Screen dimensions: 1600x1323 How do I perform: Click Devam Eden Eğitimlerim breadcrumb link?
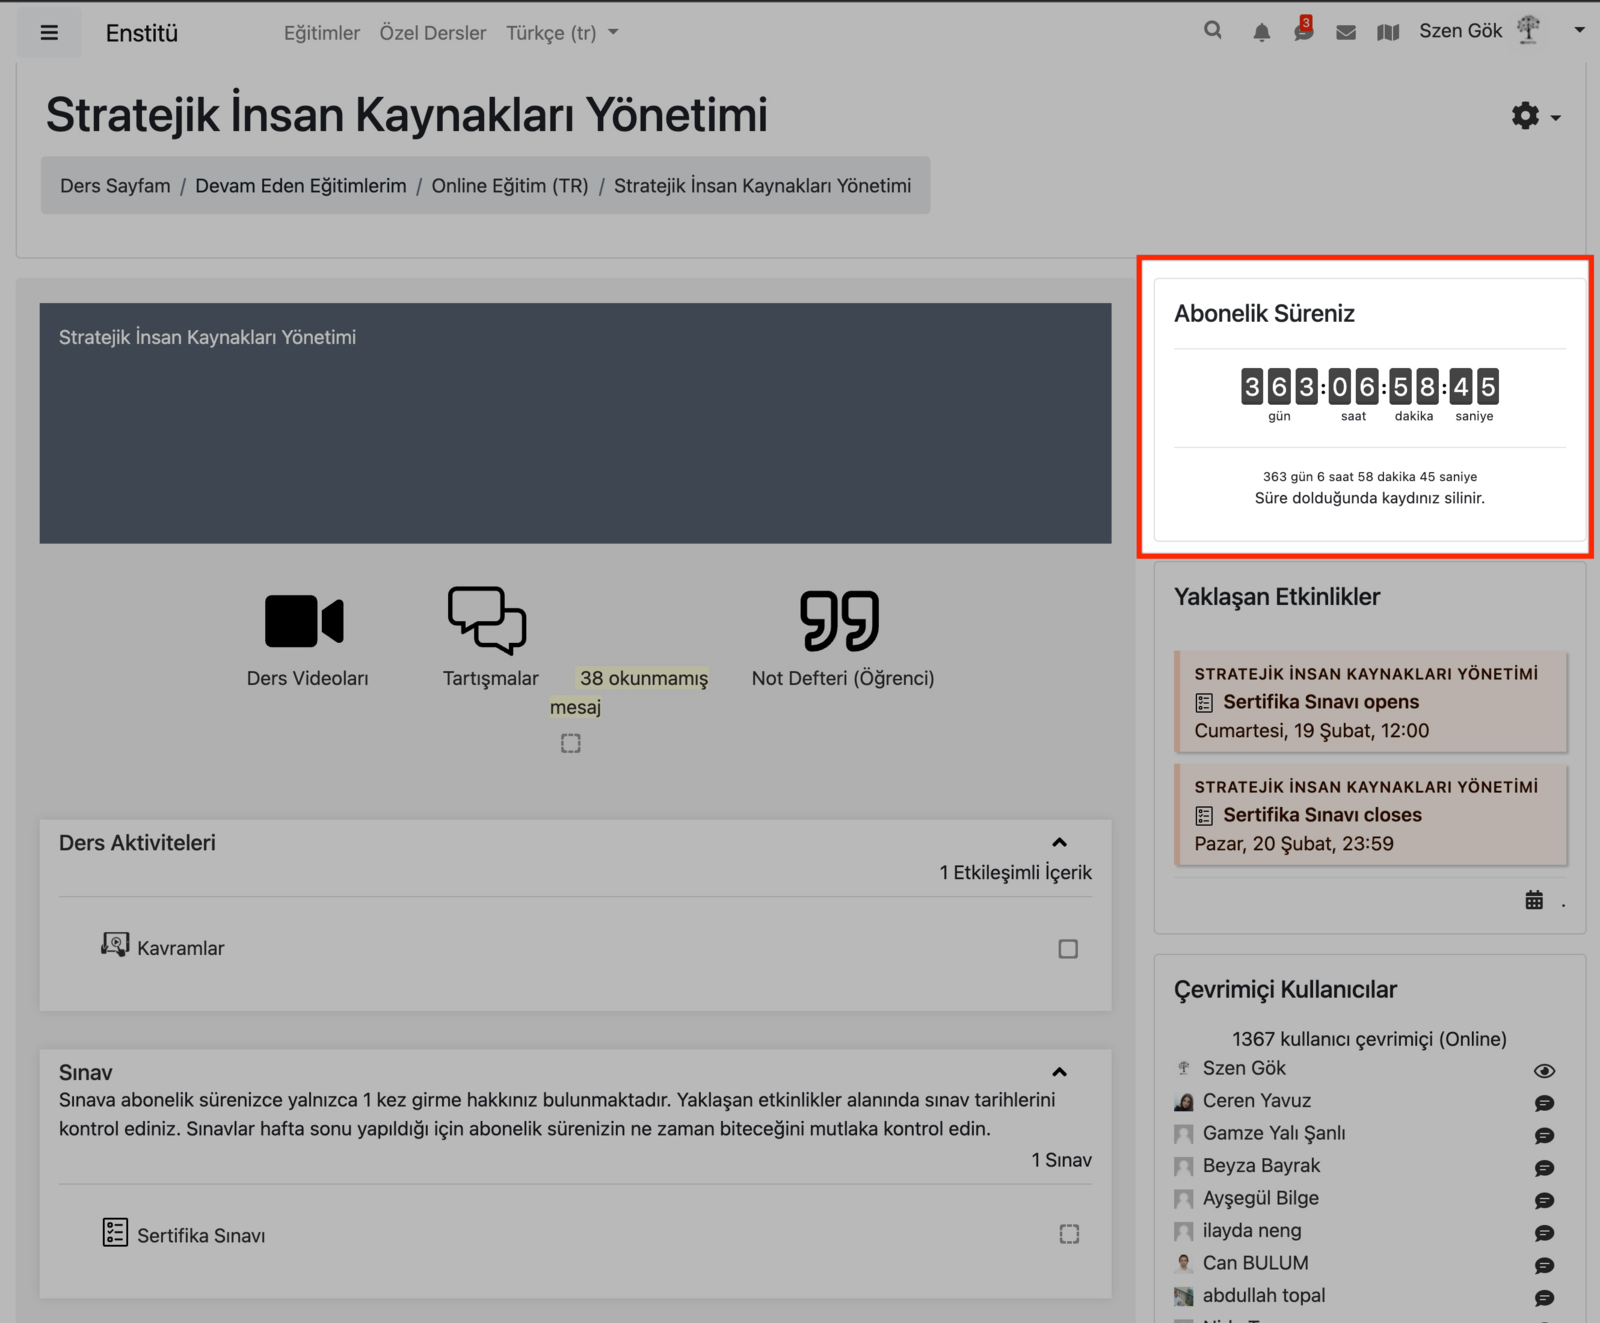click(x=300, y=186)
